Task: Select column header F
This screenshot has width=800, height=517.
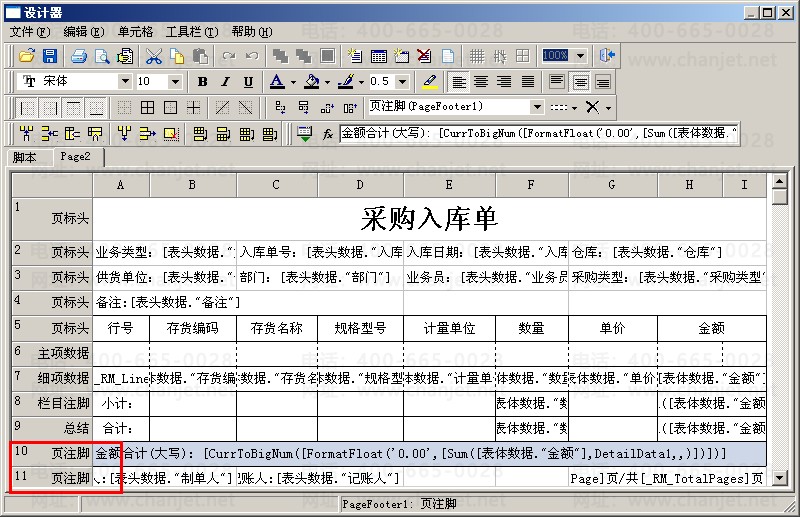Action: 531,185
